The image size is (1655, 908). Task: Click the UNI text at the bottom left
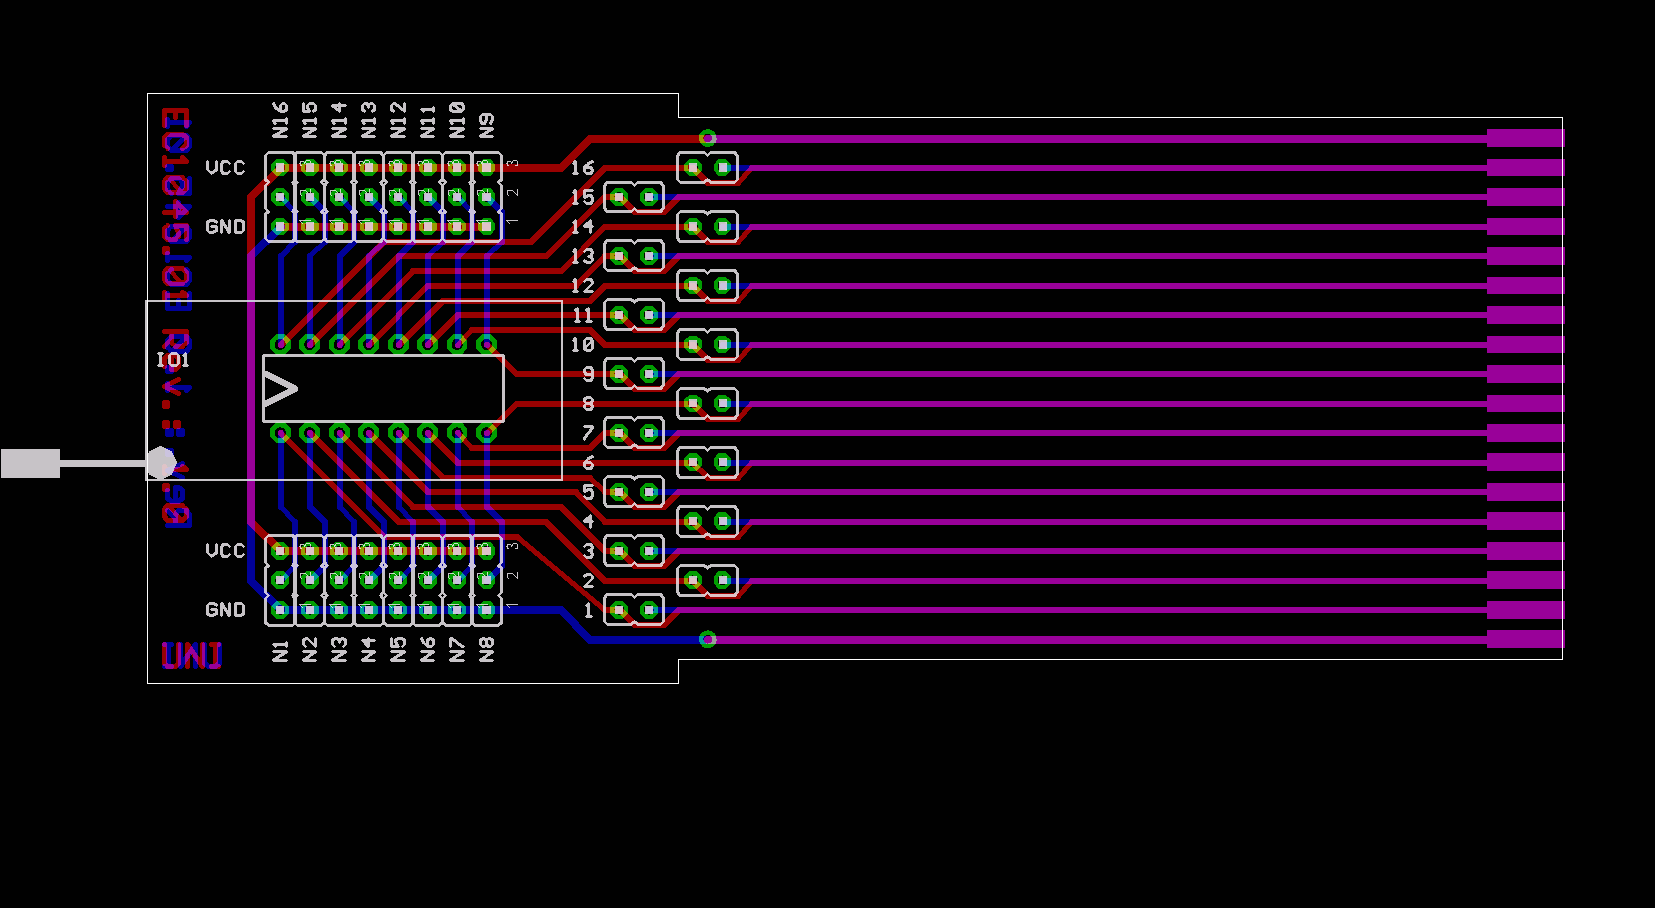point(191,656)
